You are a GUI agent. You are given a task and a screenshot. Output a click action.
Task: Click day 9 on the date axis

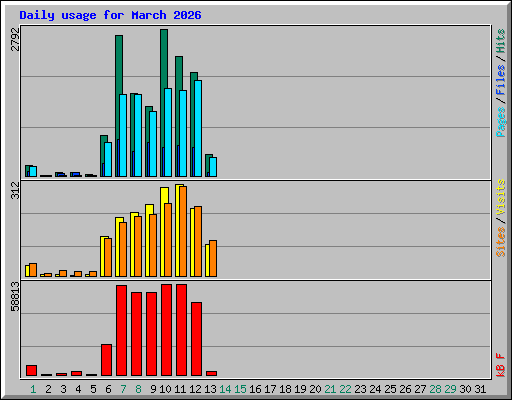coord(153,389)
